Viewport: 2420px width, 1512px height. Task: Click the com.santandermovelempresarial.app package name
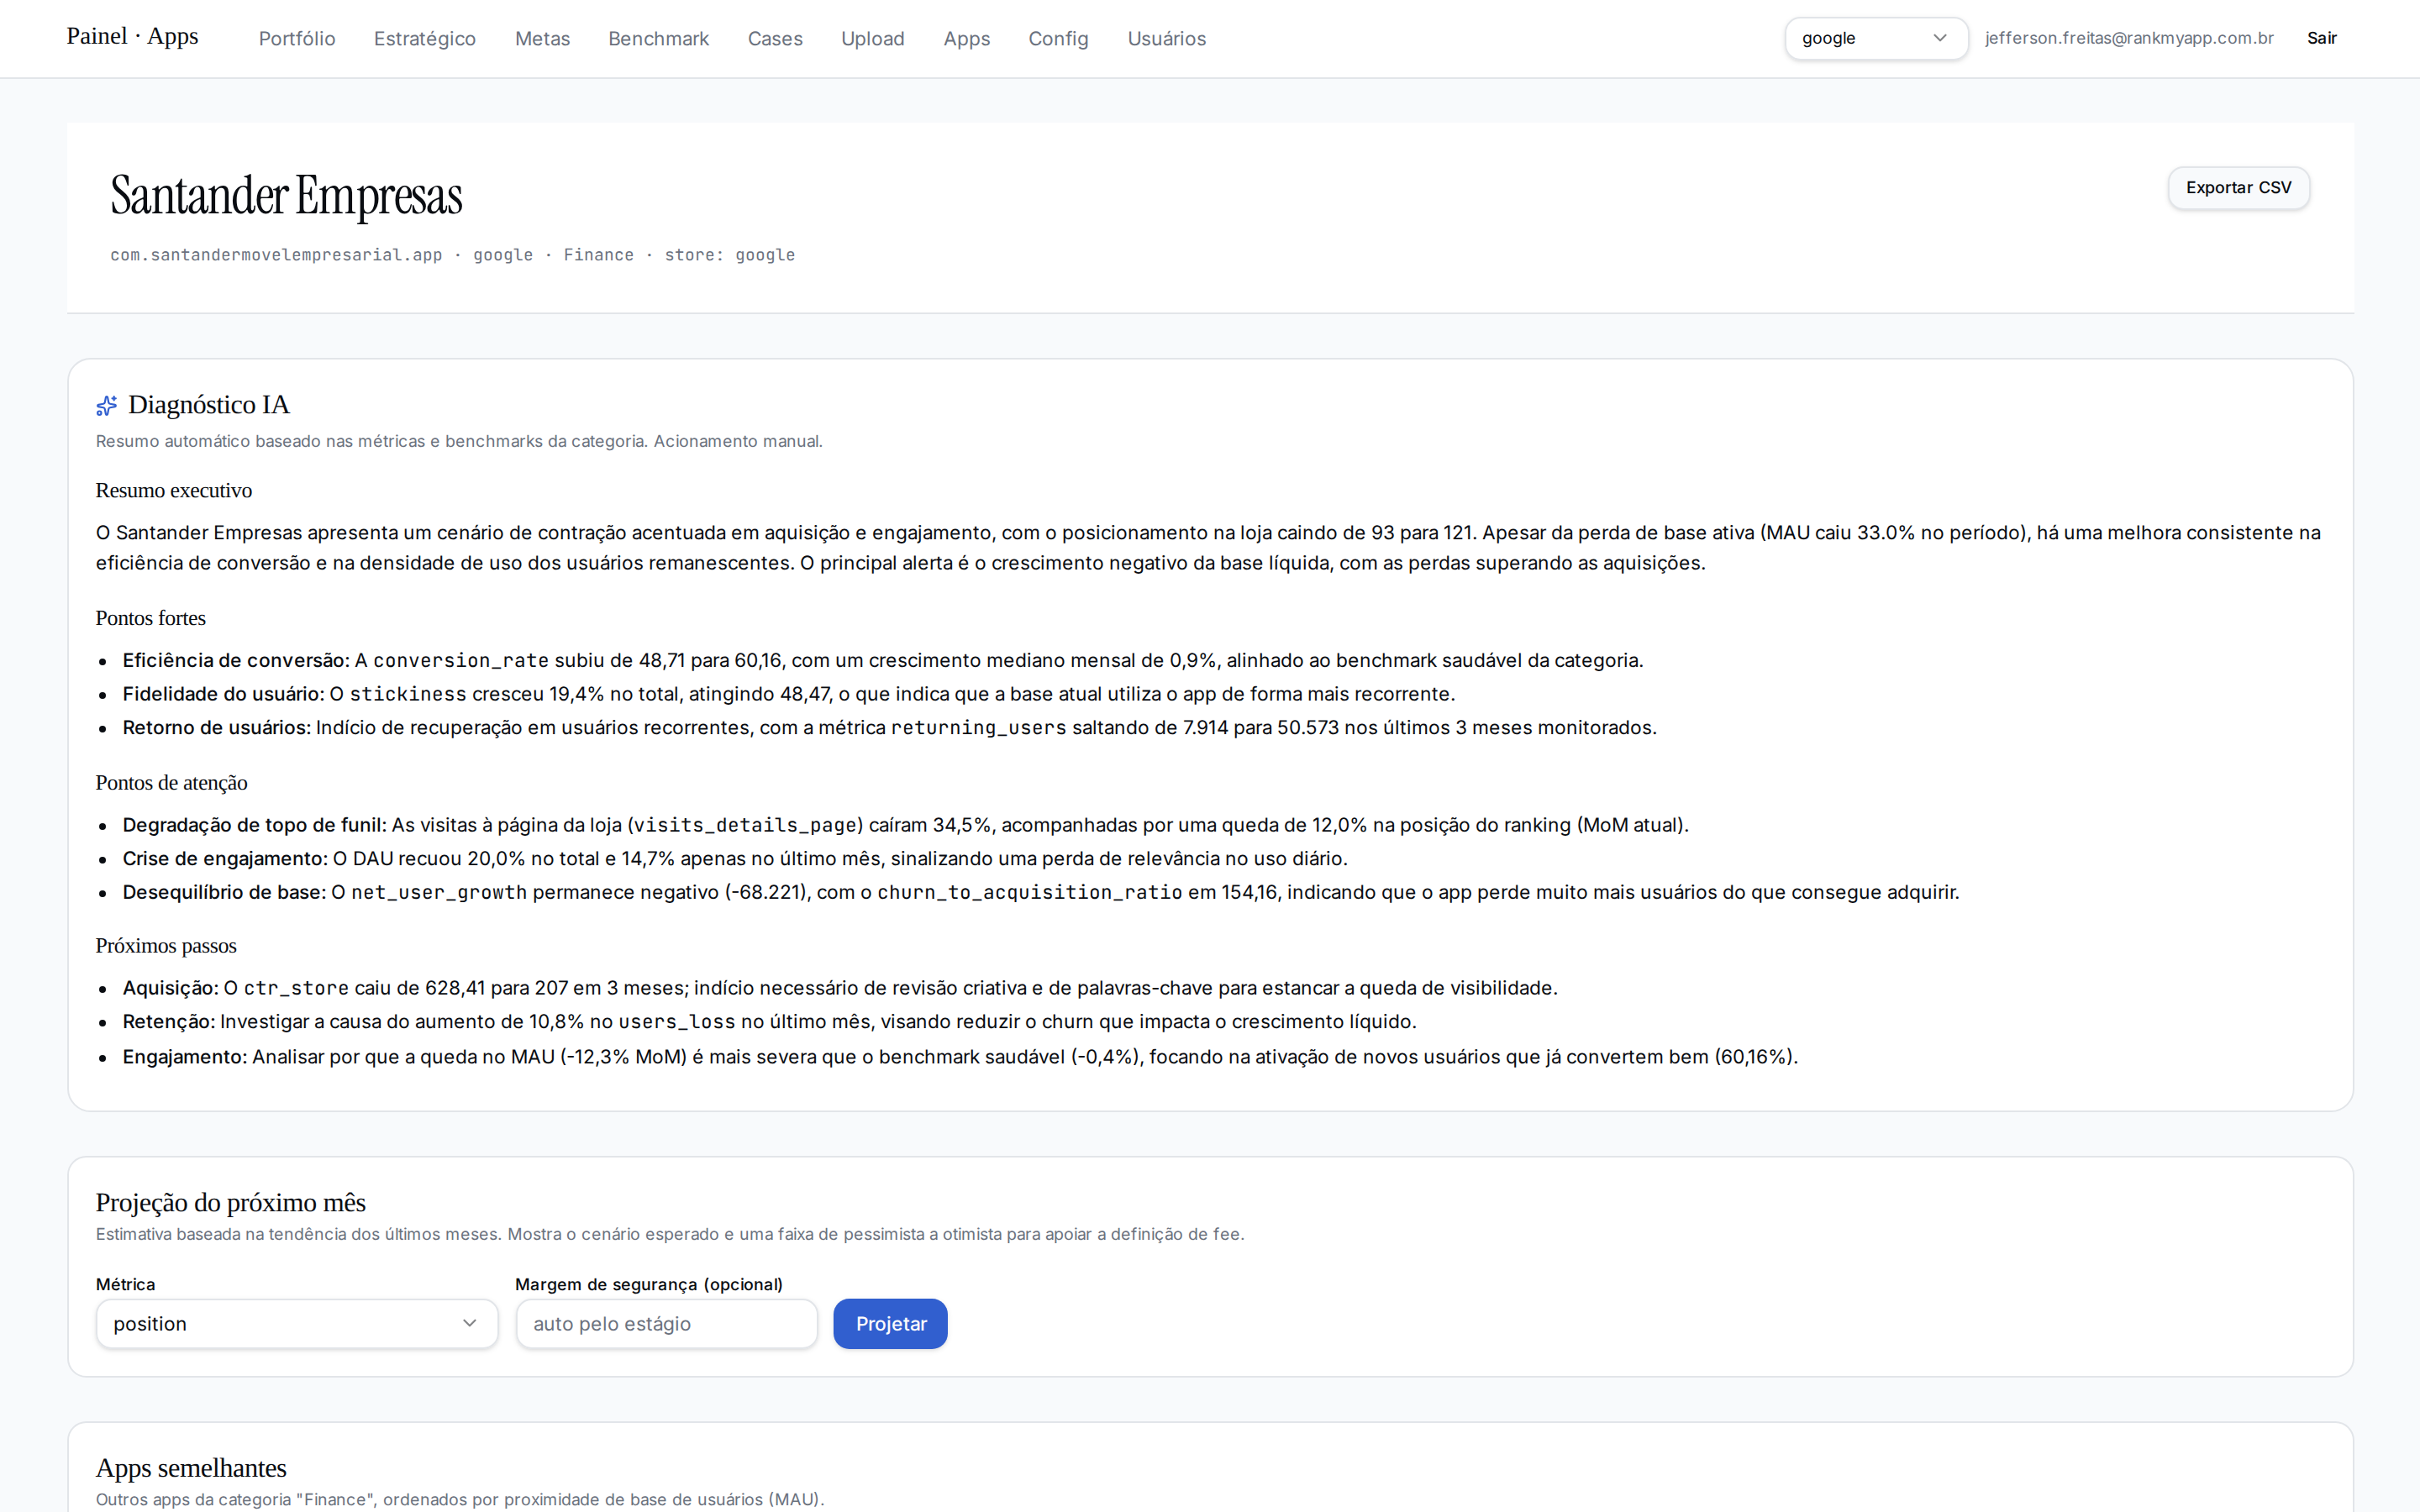[x=276, y=255]
